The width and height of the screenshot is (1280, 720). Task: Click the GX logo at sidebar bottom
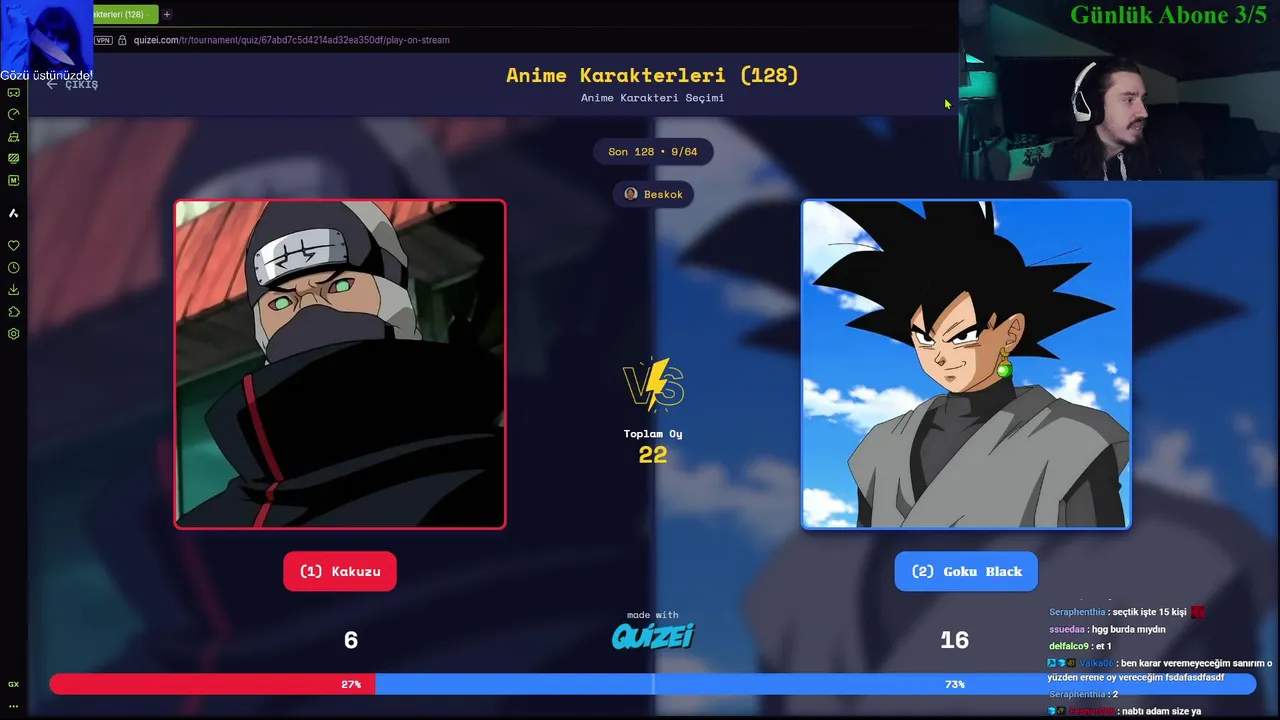14,684
